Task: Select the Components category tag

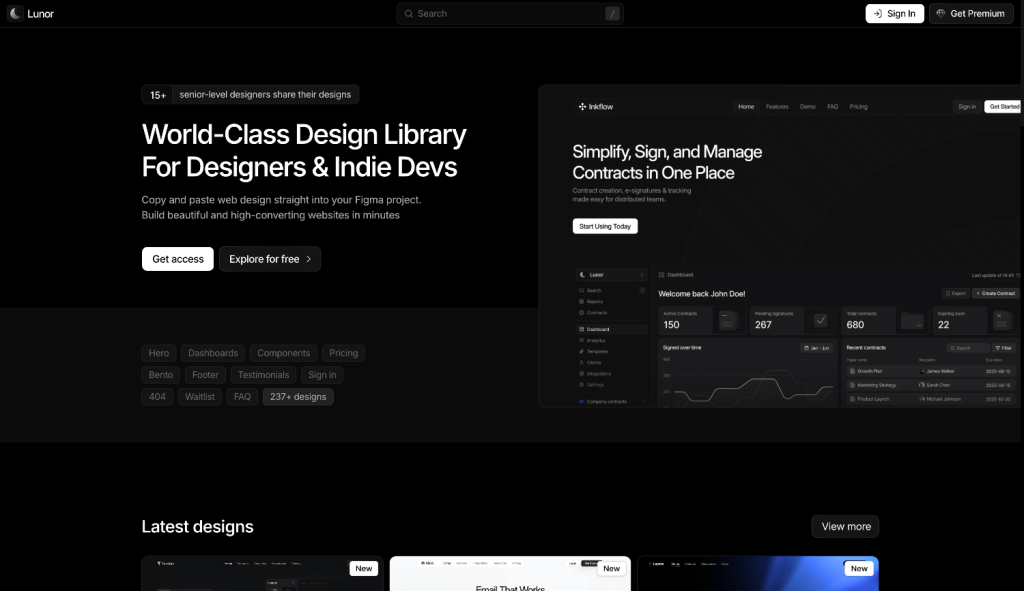Action: [x=283, y=353]
